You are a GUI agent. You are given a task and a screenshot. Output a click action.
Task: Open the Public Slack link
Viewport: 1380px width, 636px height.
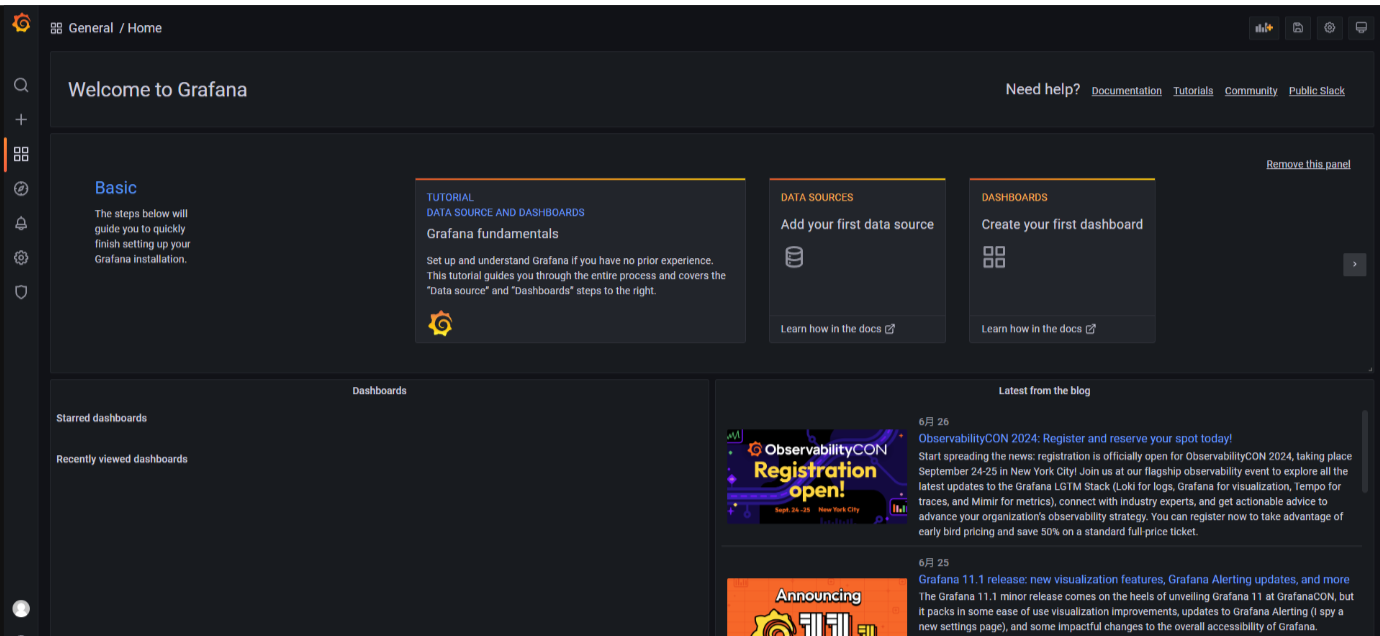[x=1316, y=91]
